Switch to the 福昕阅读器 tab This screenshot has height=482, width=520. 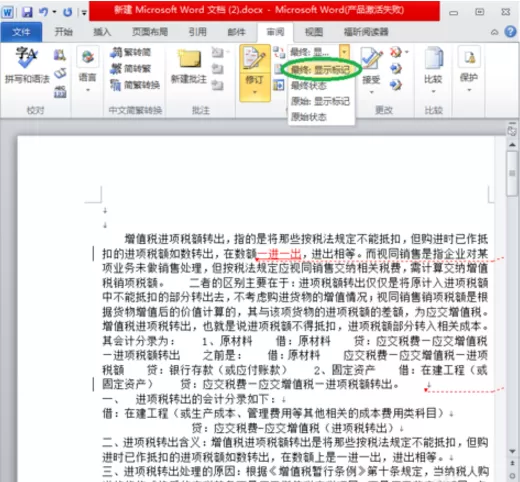pos(366,32)
